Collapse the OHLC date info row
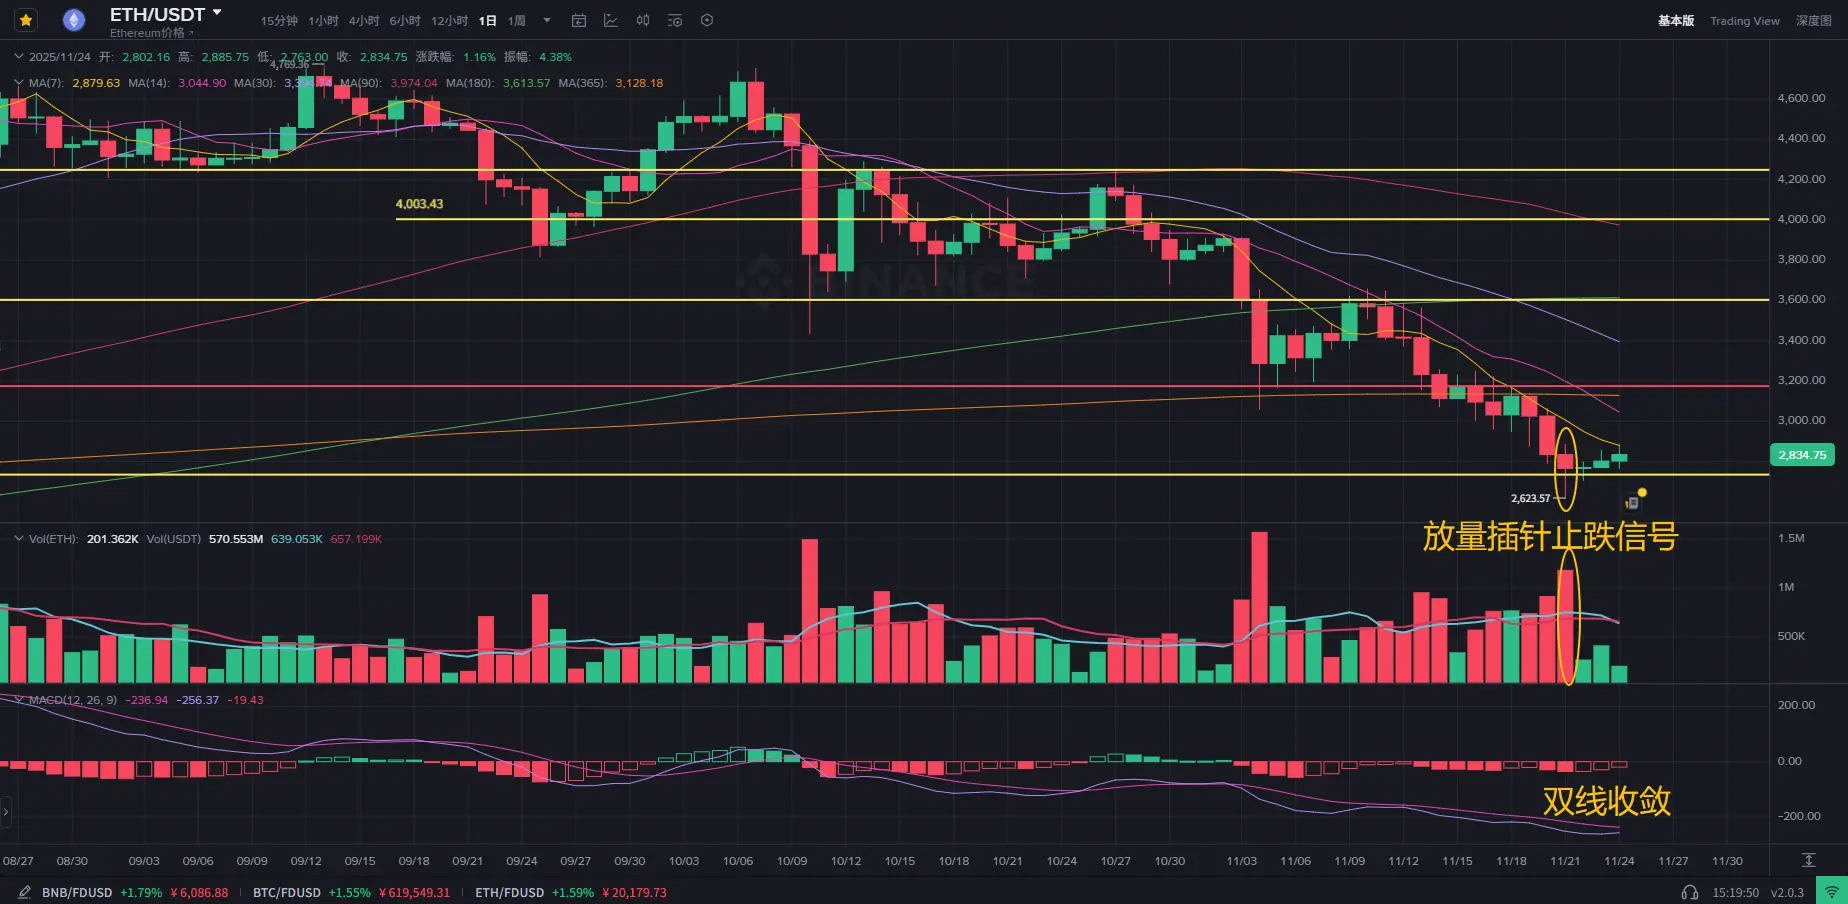The height and width of the screenshot is (904, 1848). pyautogui.click(x=18, y=57)
